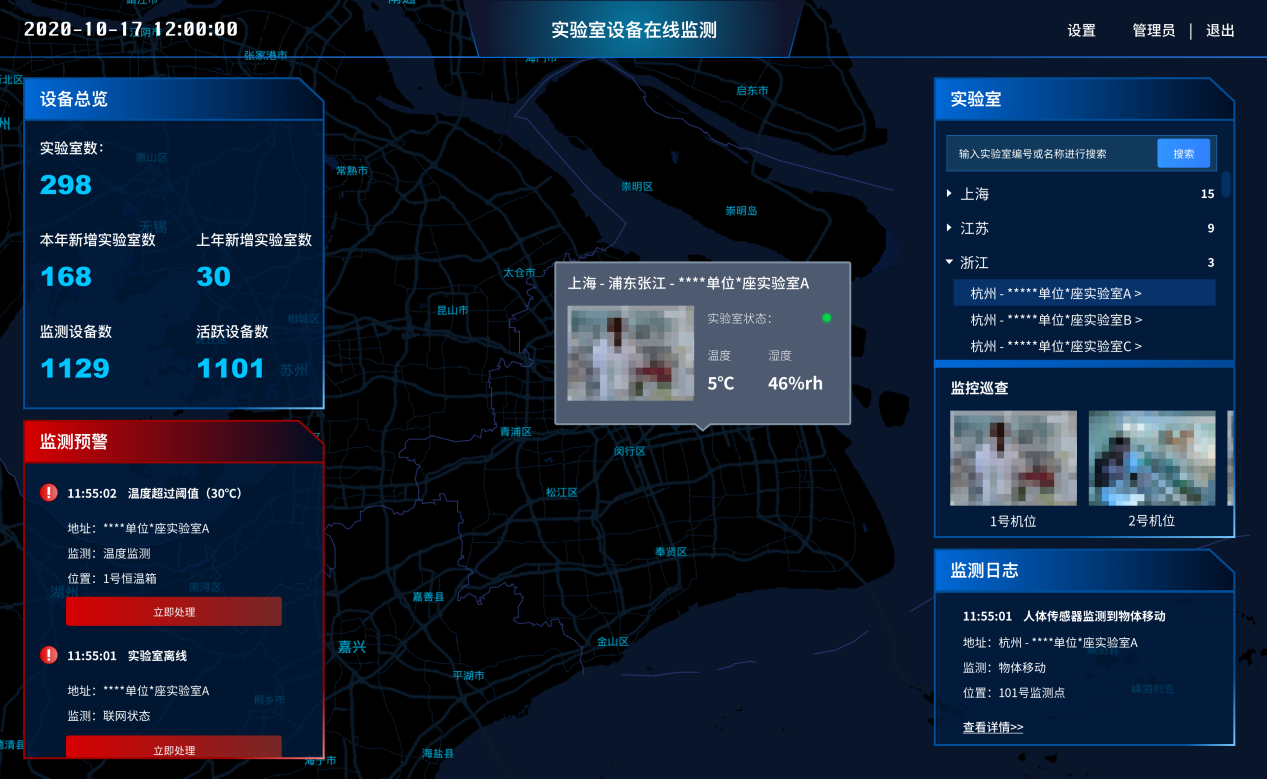
Task: Click 监测:联网状态 line
Action: (x=109, y=716)
